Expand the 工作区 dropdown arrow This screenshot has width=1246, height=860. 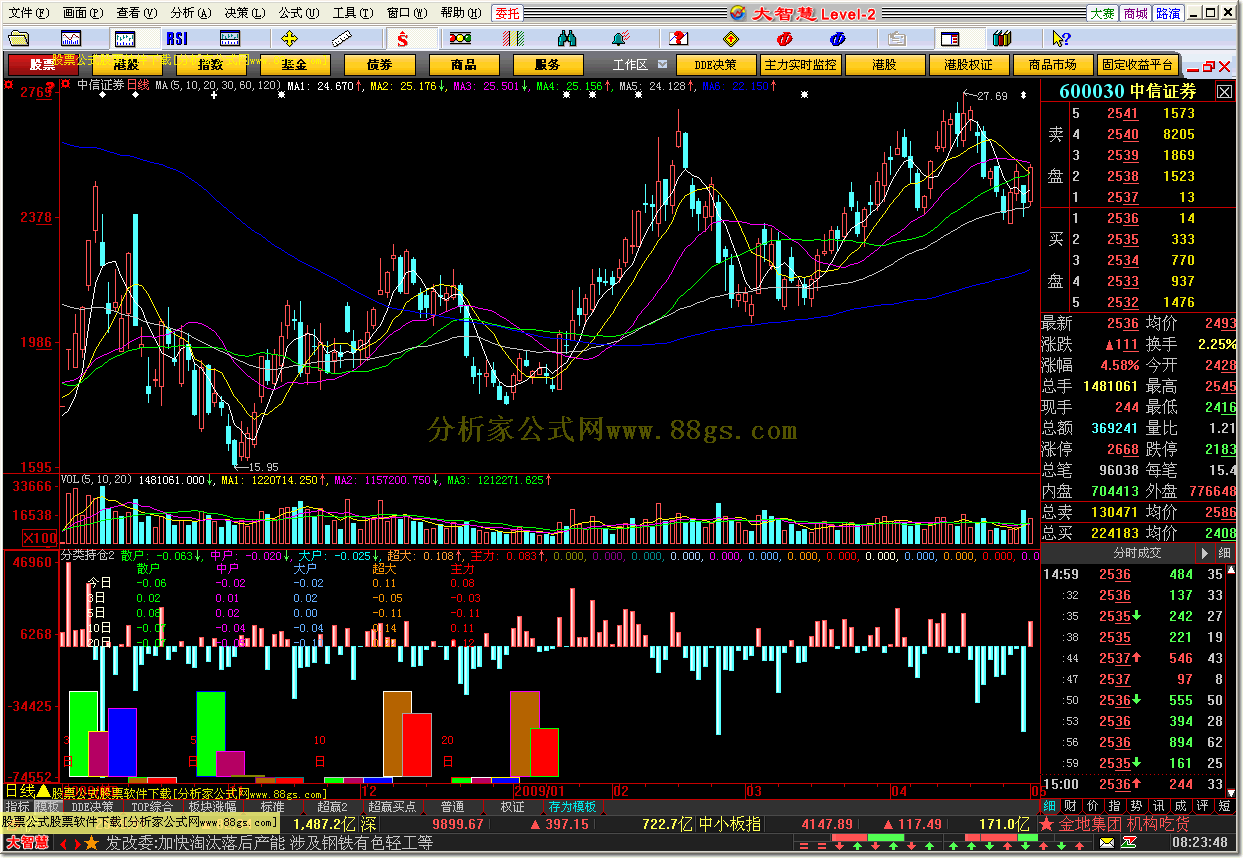660,64
